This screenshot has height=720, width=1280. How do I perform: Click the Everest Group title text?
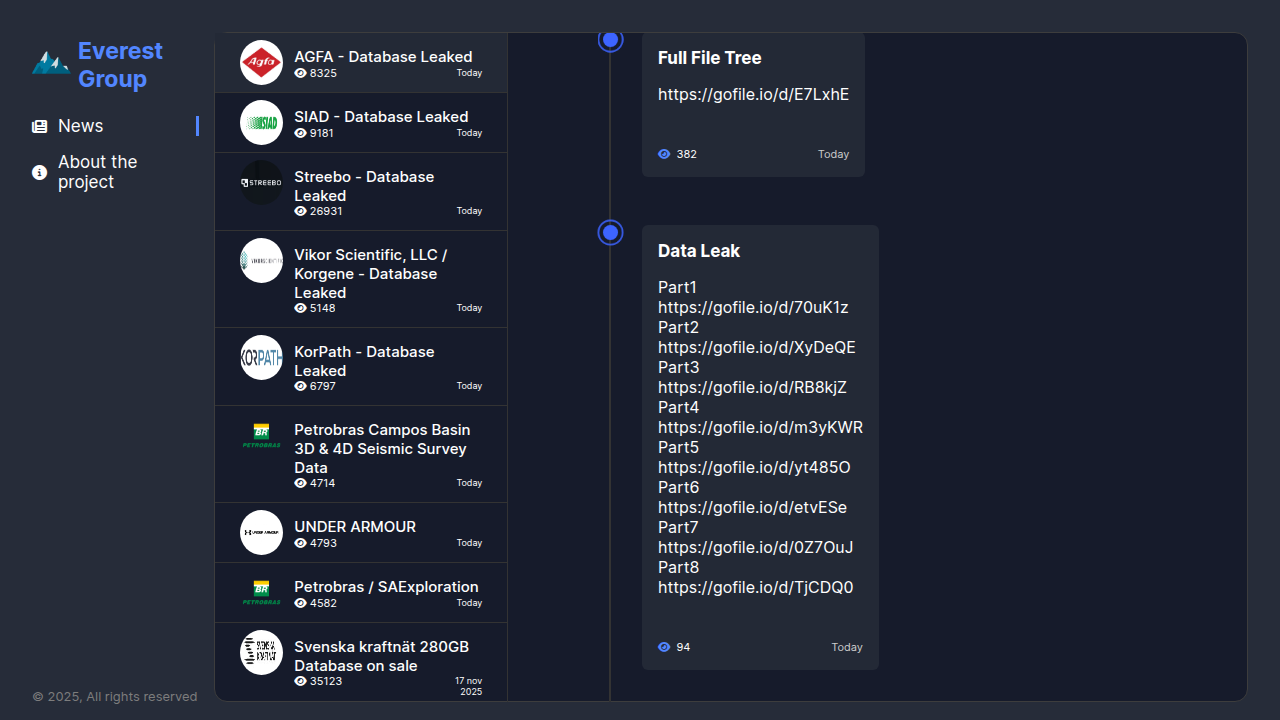coord(120,65)
